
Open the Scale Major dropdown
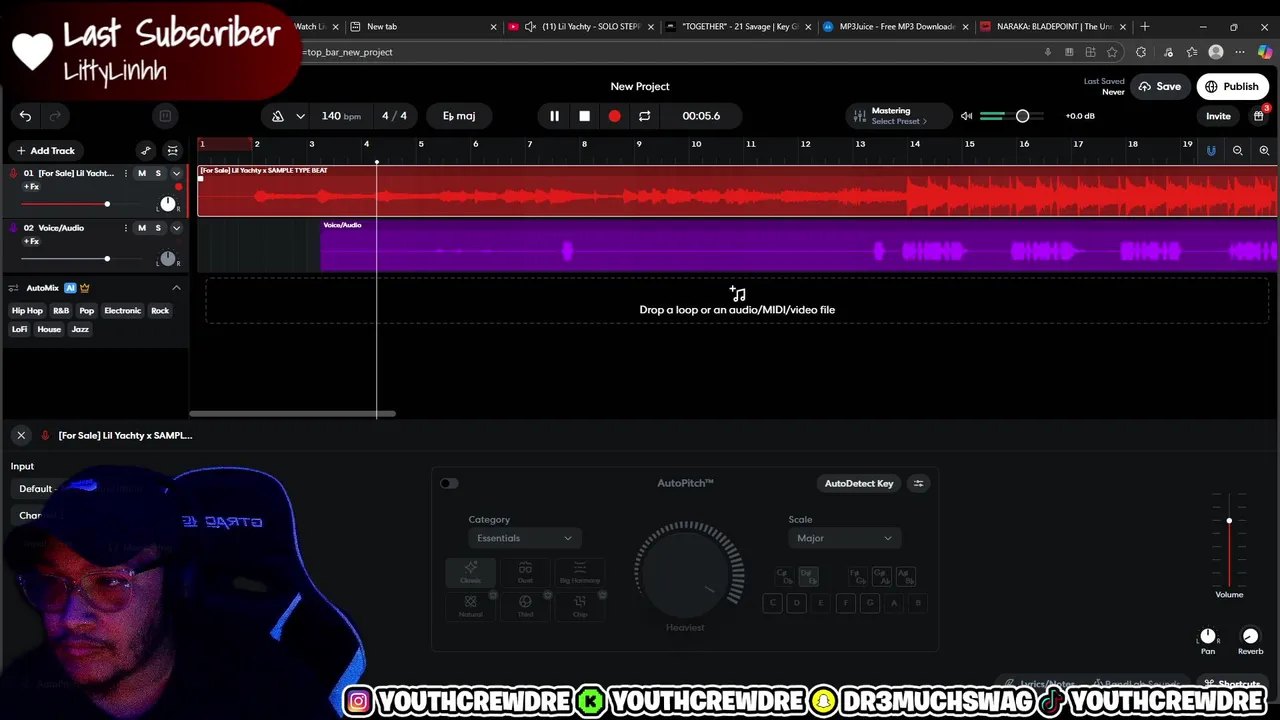pos(845,538)
